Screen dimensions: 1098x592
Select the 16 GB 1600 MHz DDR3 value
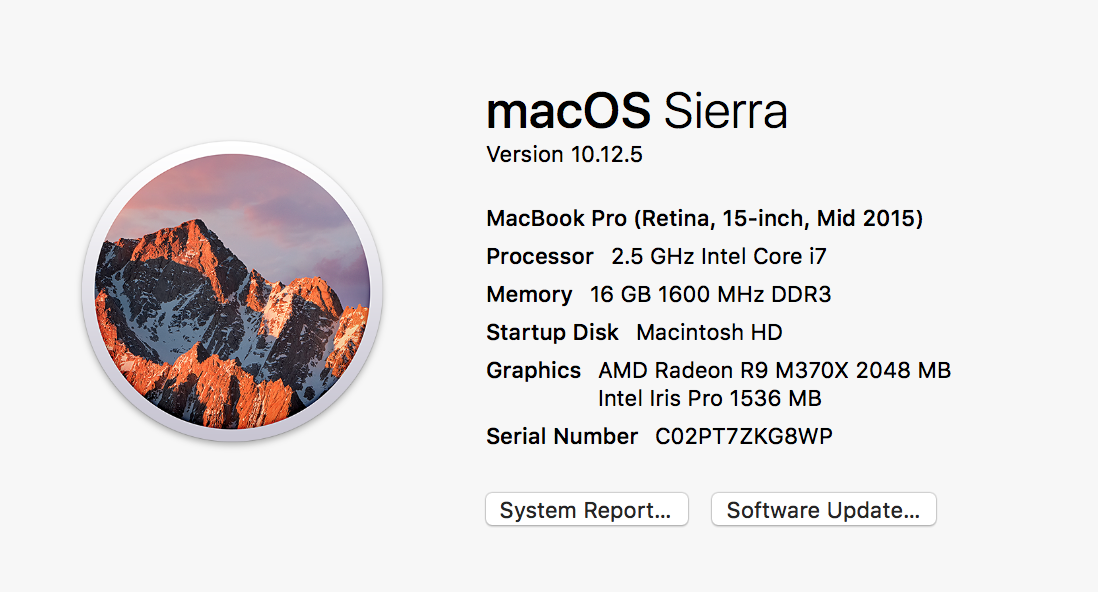click(x=711, y=294)
